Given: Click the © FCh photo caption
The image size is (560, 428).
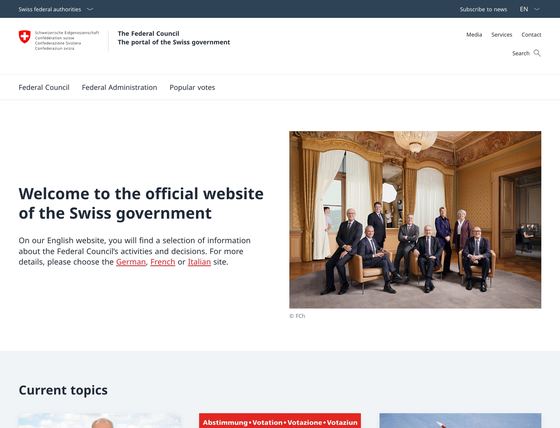Looking at the screenshot, I should pyautogui.click(x=297, y=316).
